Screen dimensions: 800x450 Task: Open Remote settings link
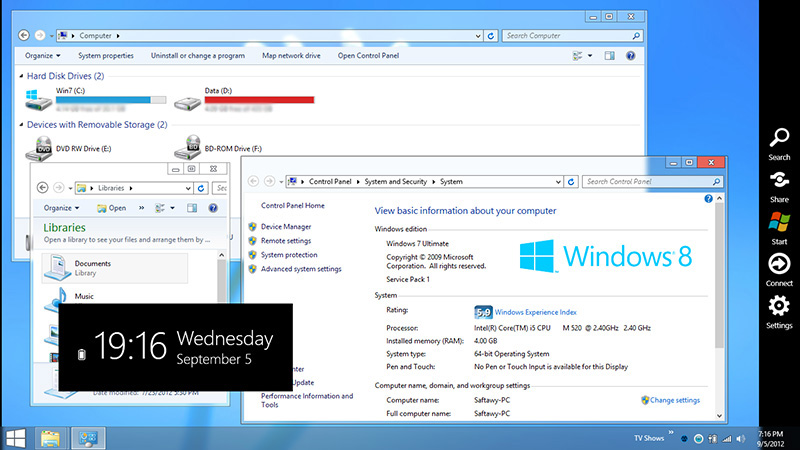coord(286,241)
